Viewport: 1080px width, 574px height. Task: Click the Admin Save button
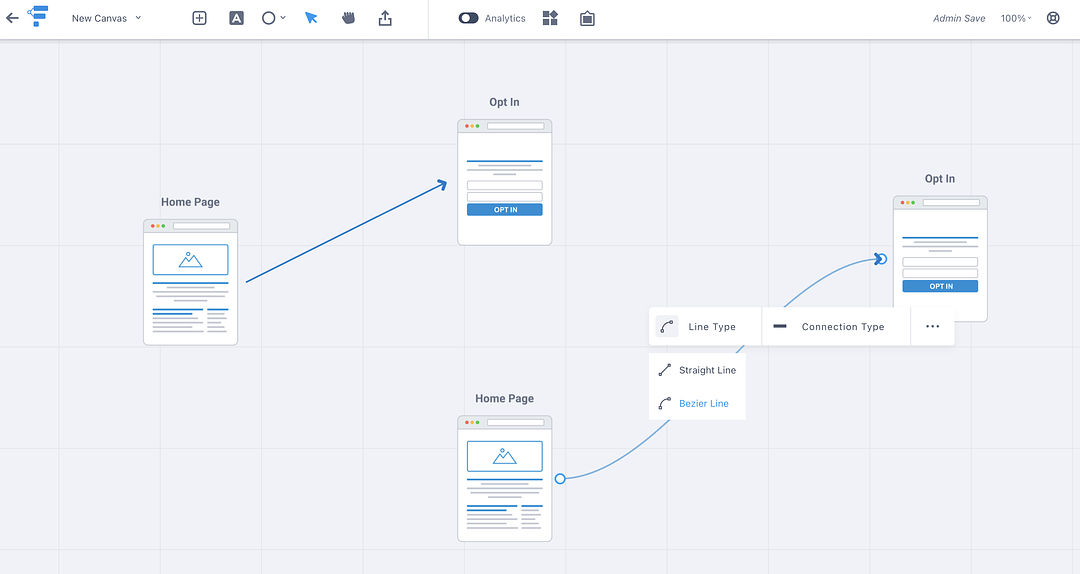tap(959, 18)
